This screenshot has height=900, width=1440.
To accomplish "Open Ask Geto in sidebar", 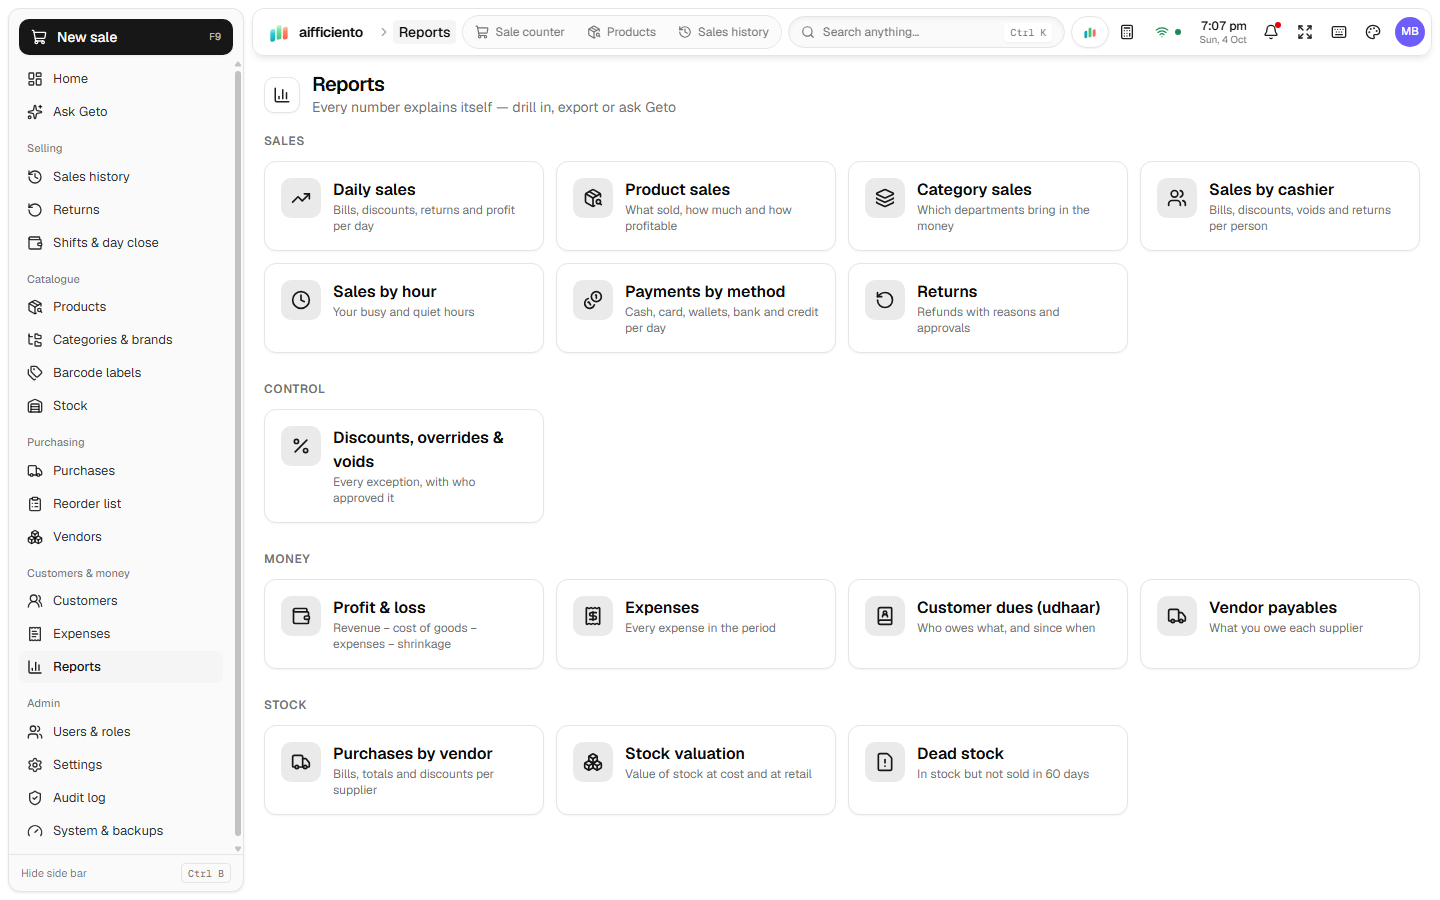I will point(121,111).
